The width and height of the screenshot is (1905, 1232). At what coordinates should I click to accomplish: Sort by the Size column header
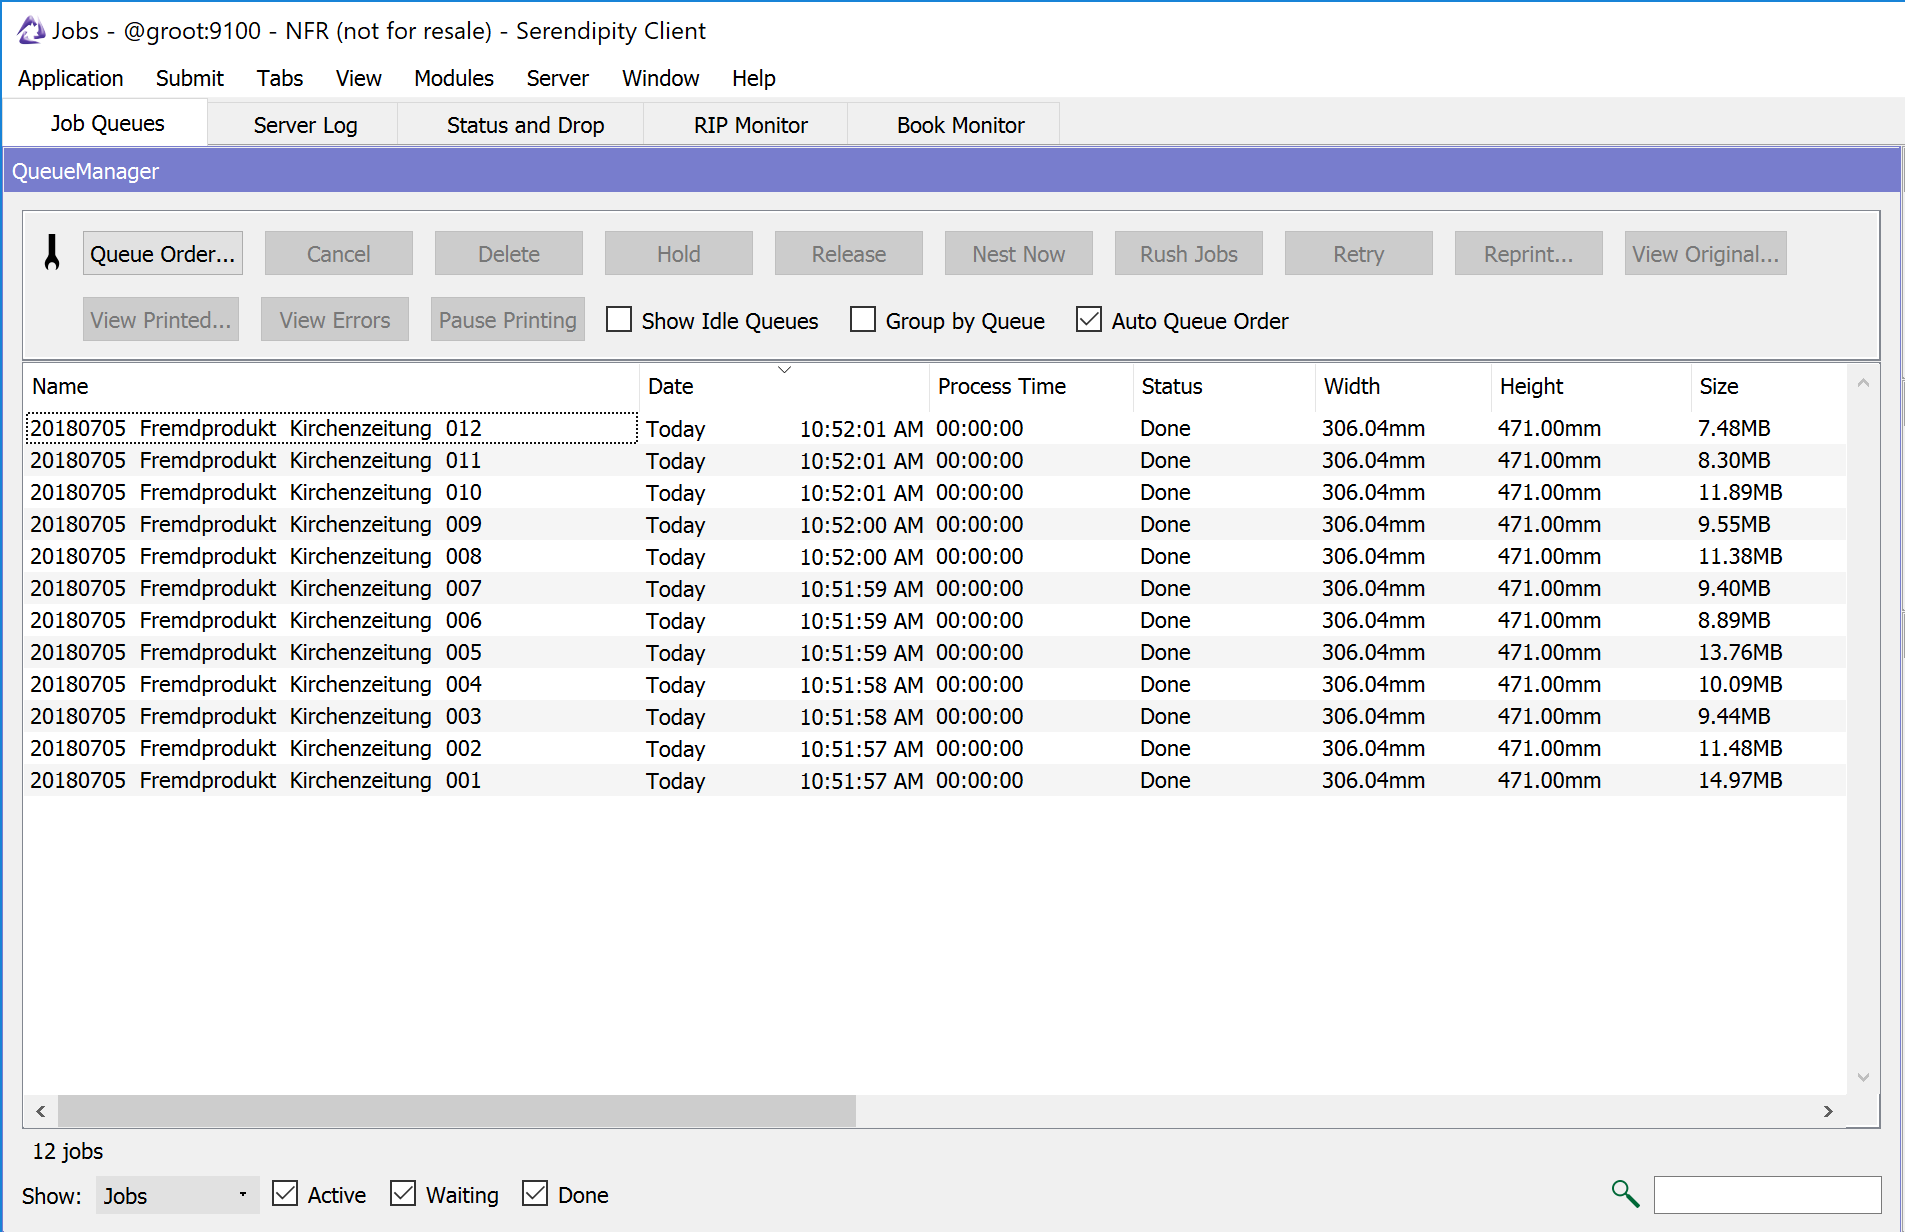[x=1768, y=386]
